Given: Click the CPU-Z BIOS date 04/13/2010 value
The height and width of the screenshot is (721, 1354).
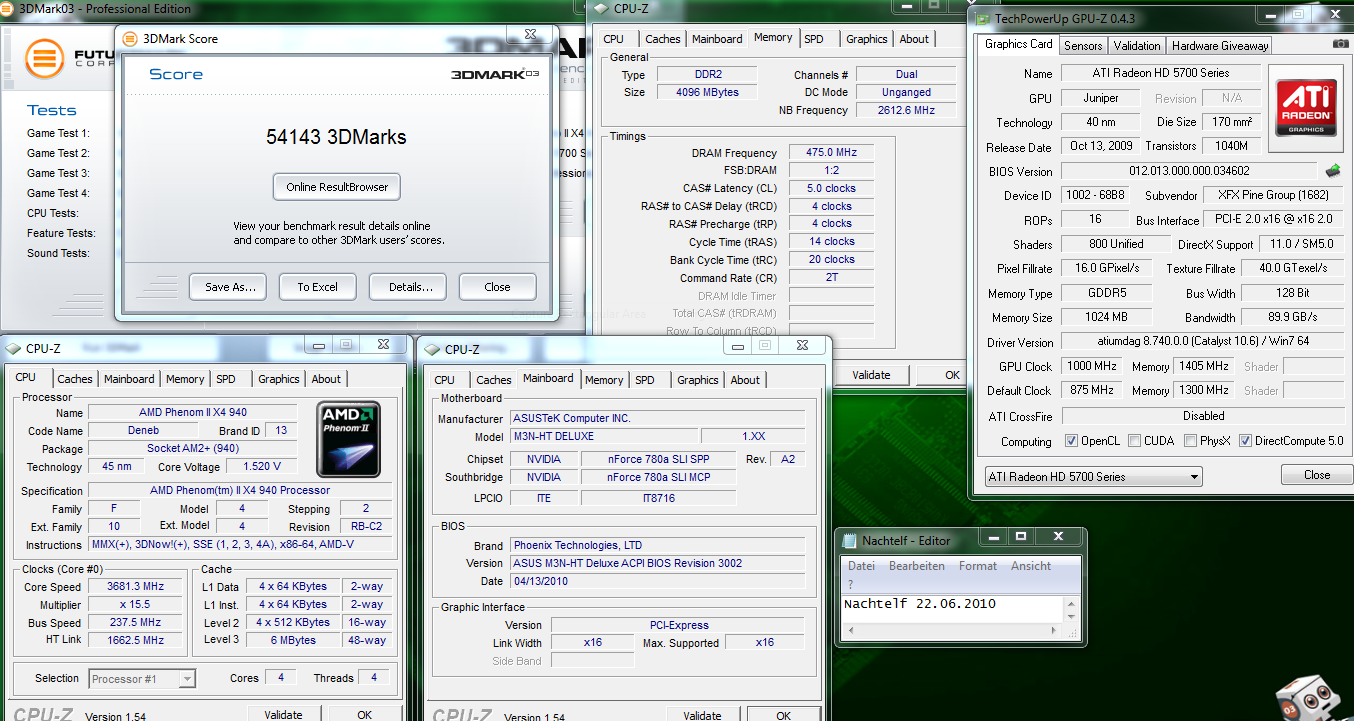Looking at the screenshot, I should (x=657, y=581).
